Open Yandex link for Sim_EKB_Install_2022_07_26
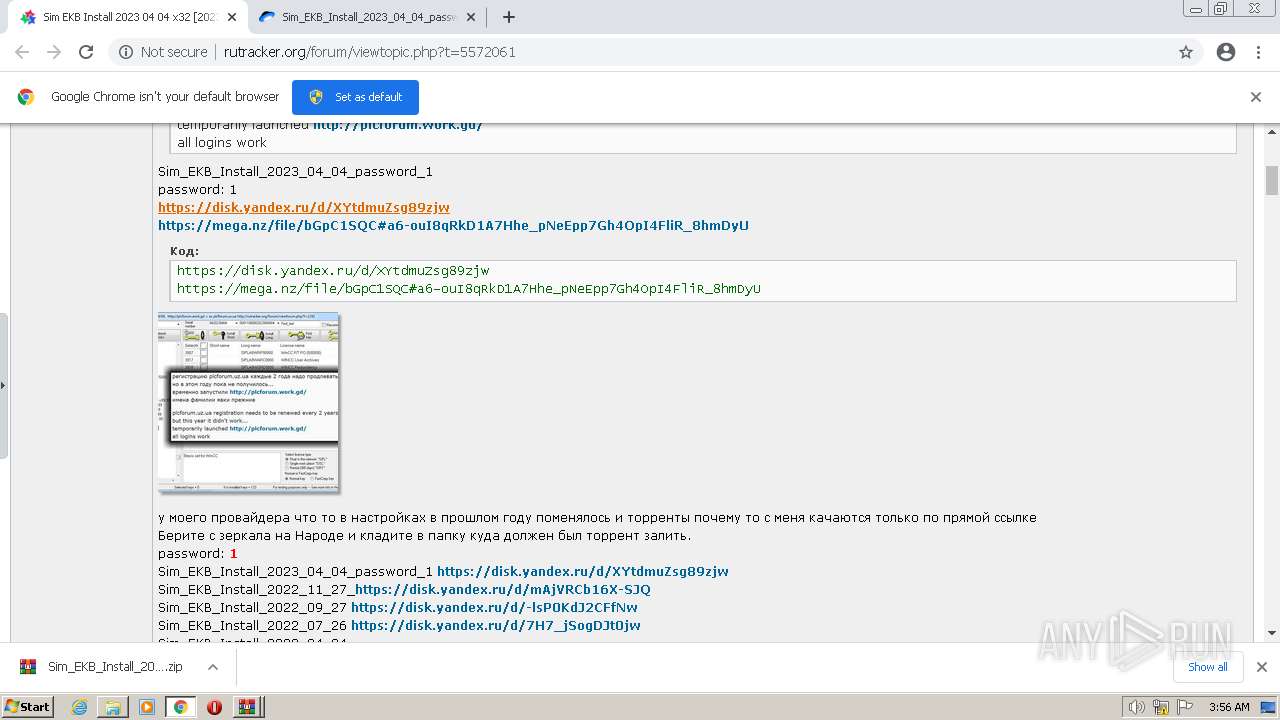Screen dimensions: 1280x720 tap(496, 626)
